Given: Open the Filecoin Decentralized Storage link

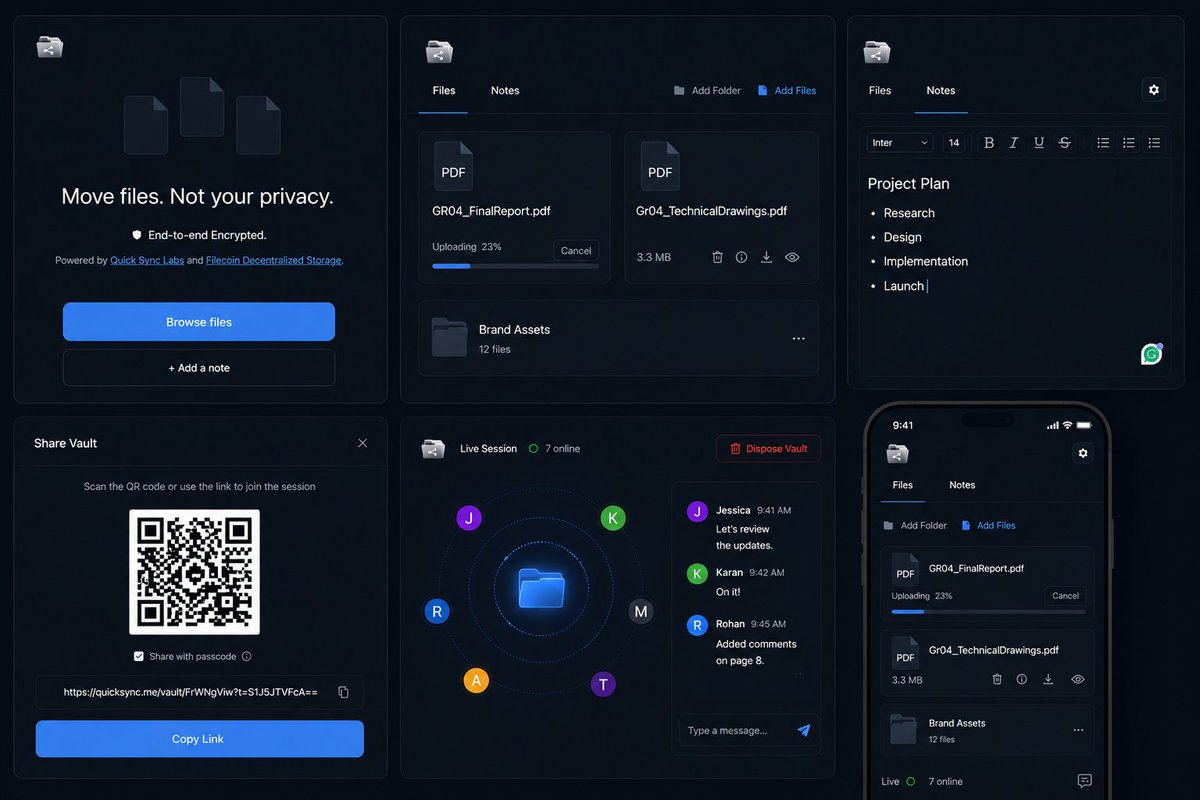Looking at the screenshot, I should point(274,260).
